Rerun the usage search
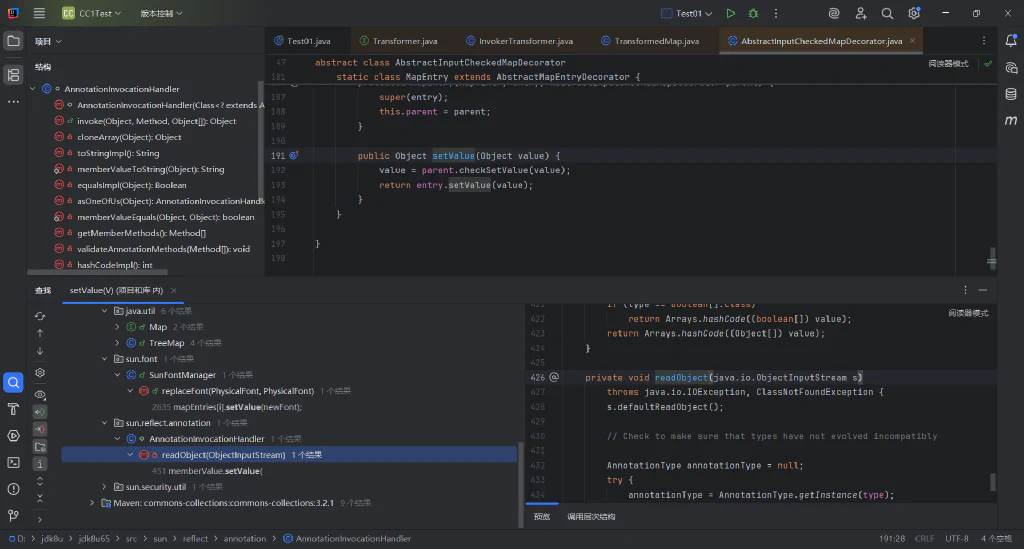 [x=40, y=316]
